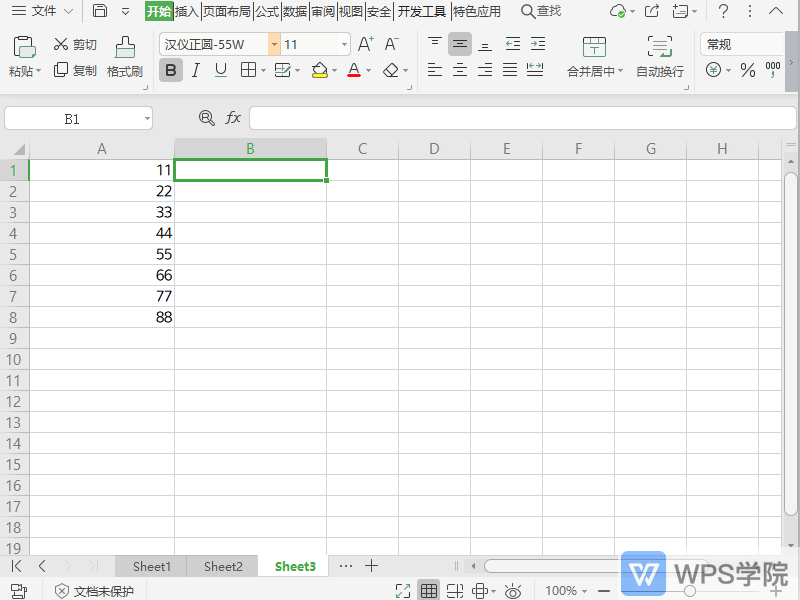Click the font color red A swatch
Image resolution: width=800 pixels, height=600 pixels.
[353, 70]
